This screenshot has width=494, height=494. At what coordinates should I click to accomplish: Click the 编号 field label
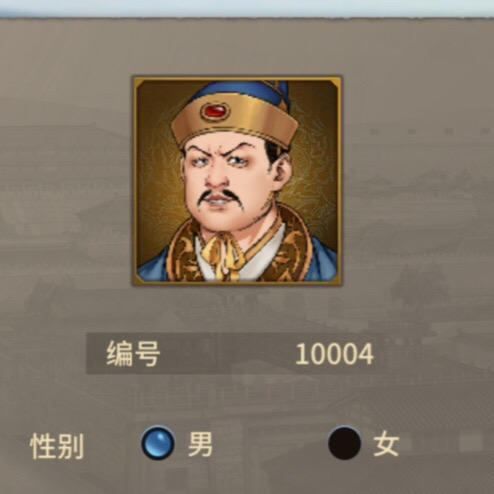click(x=133, y=354)
